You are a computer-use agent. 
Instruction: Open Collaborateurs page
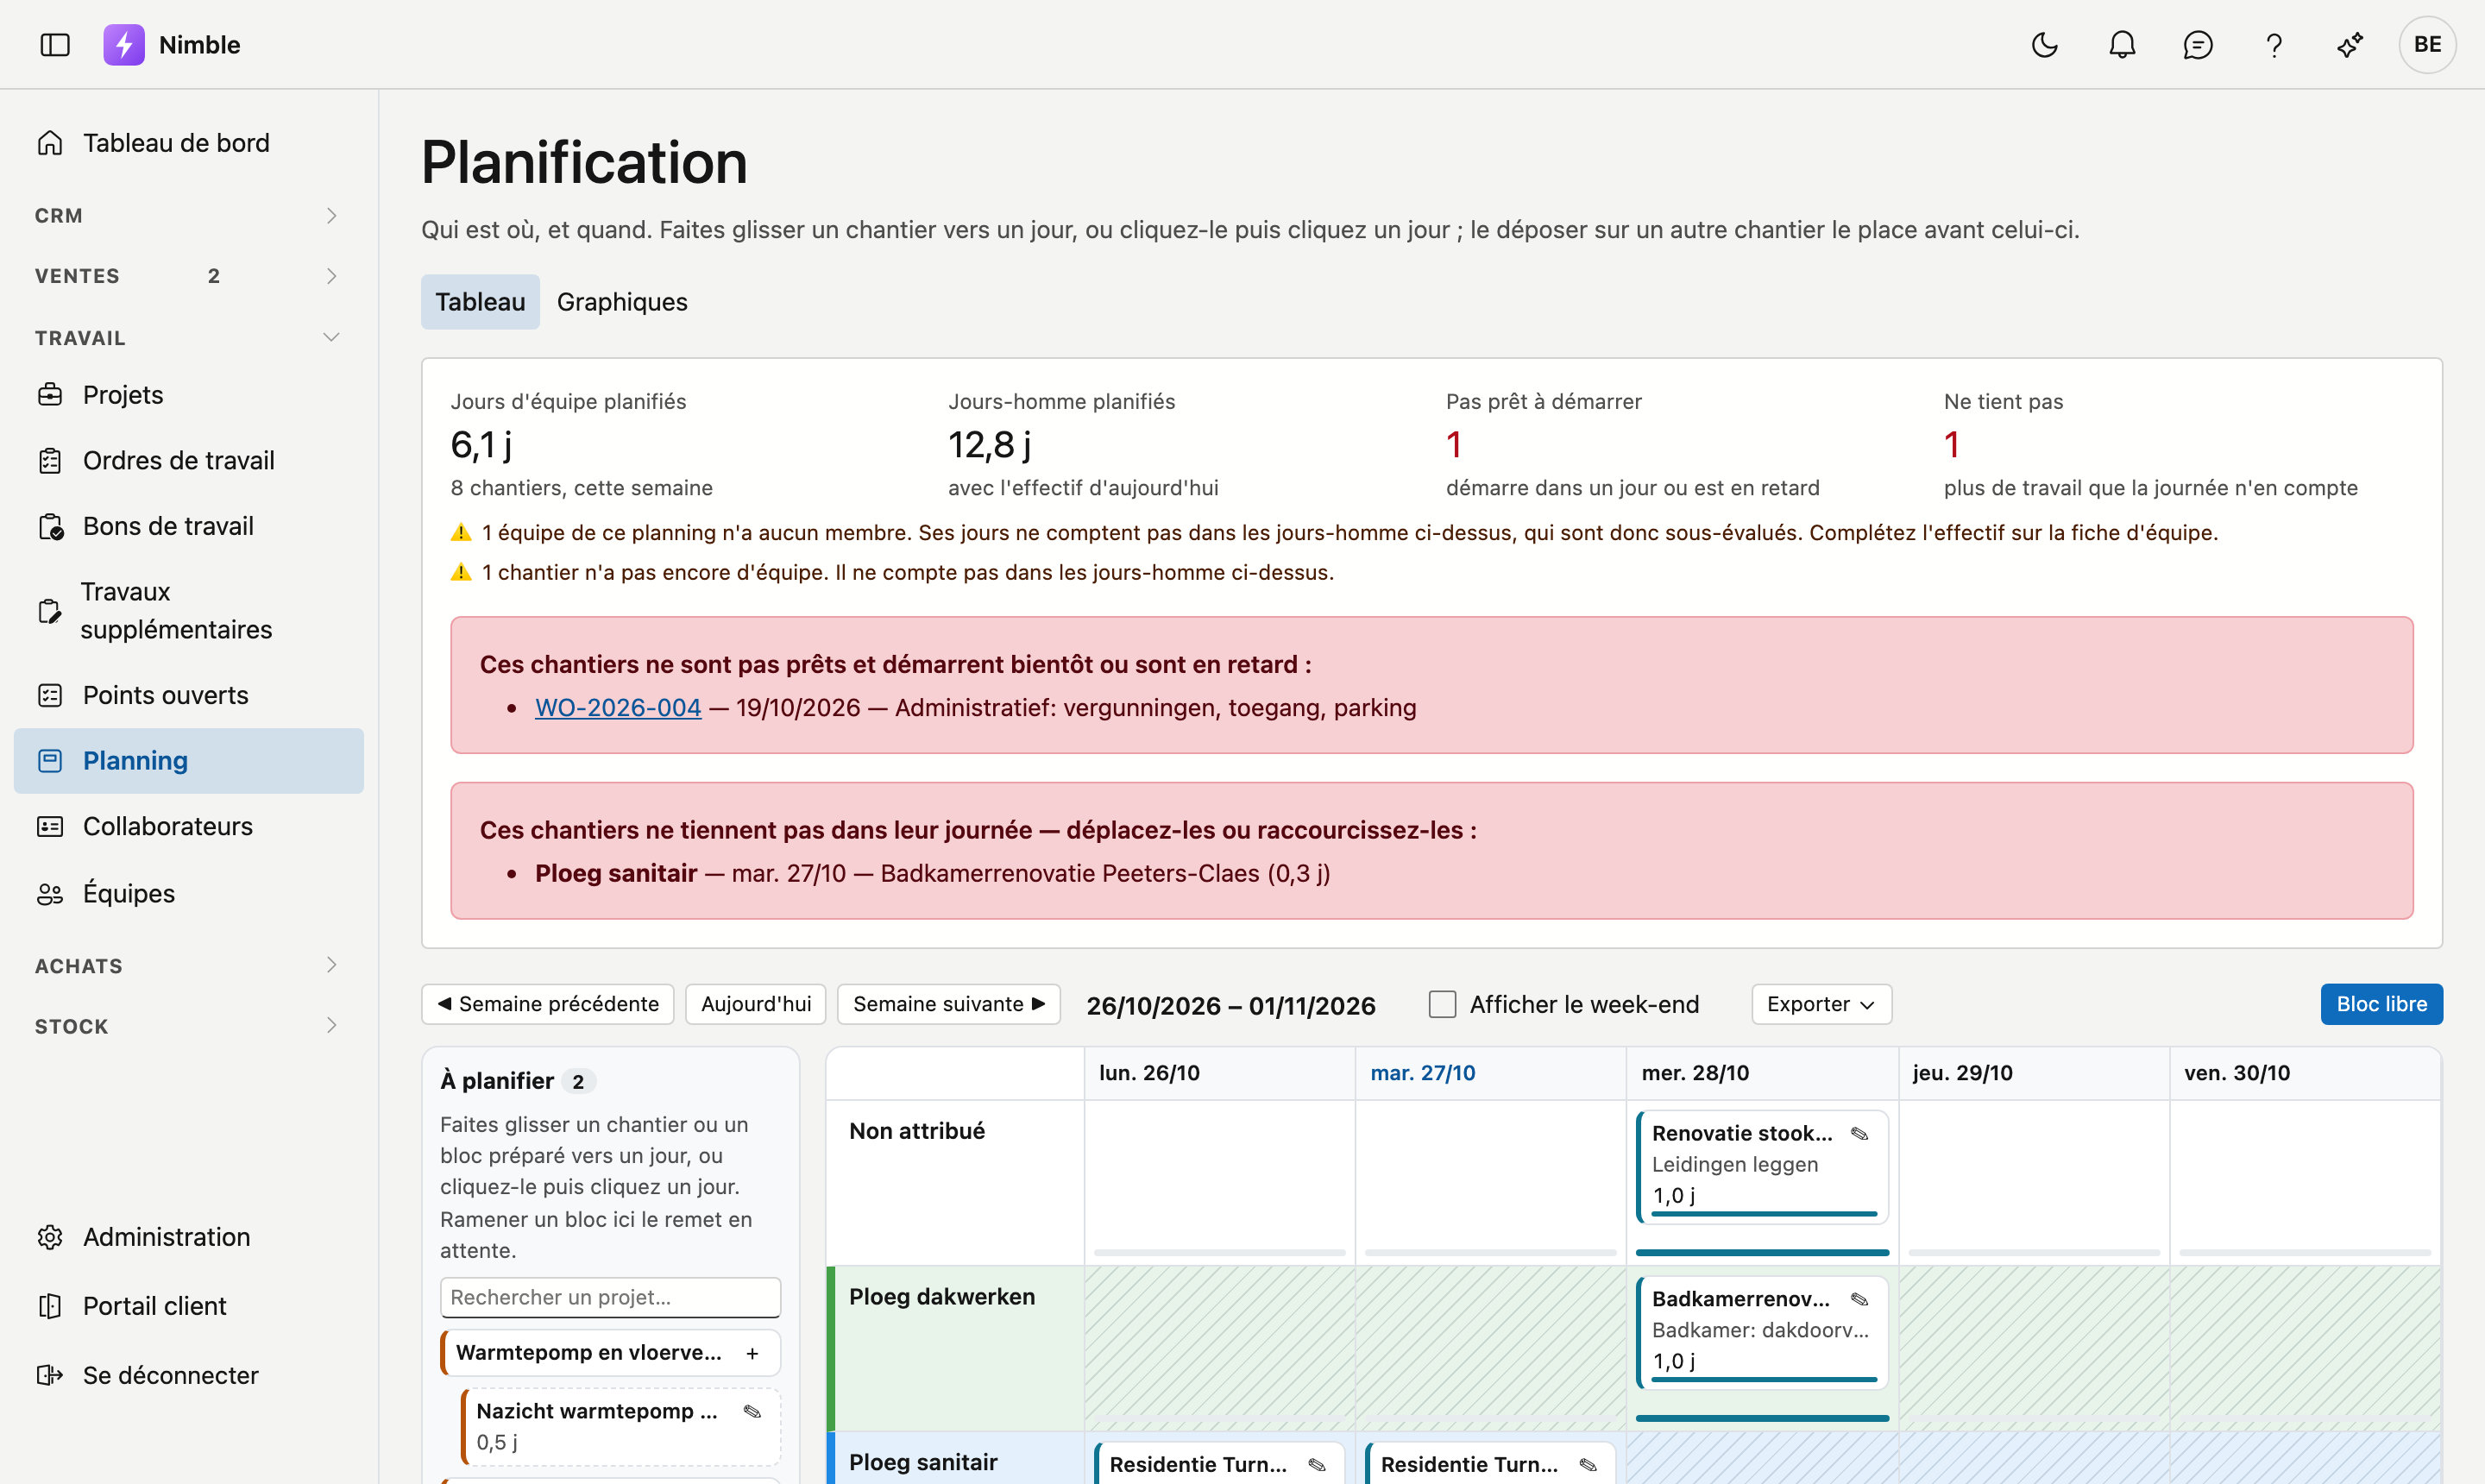pos(189,826)
